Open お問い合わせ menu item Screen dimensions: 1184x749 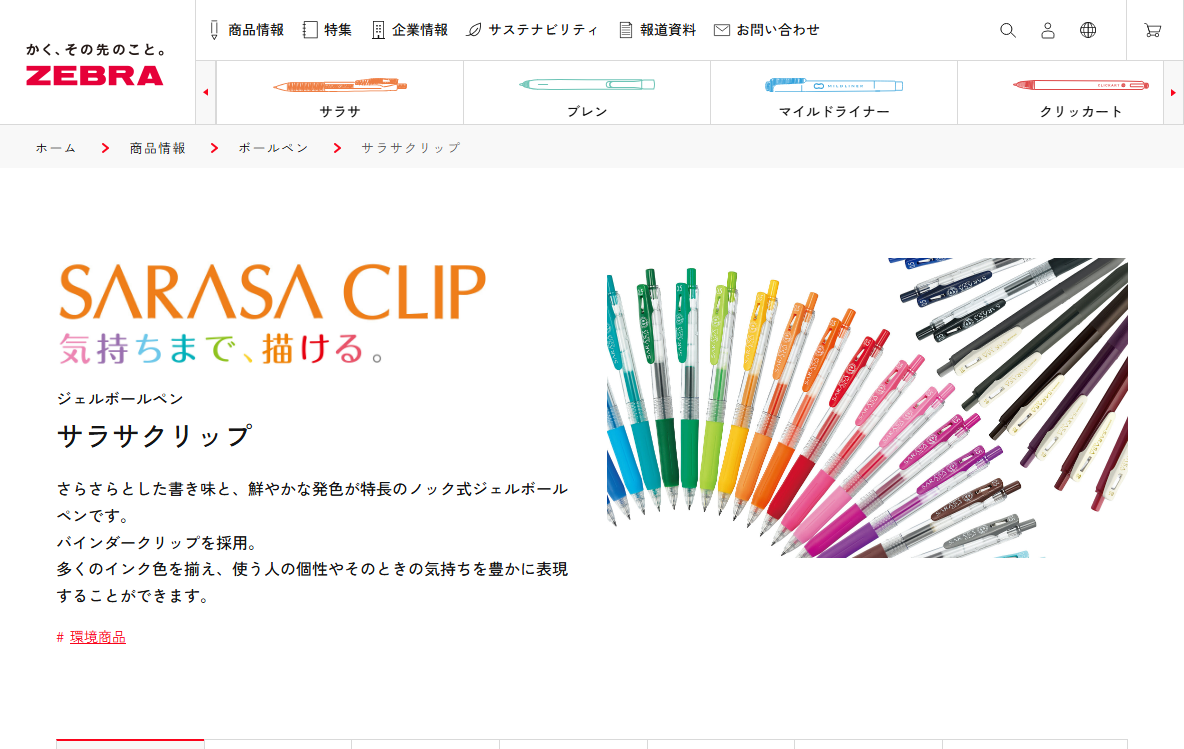pyautogui.click(x=778, y=30)
